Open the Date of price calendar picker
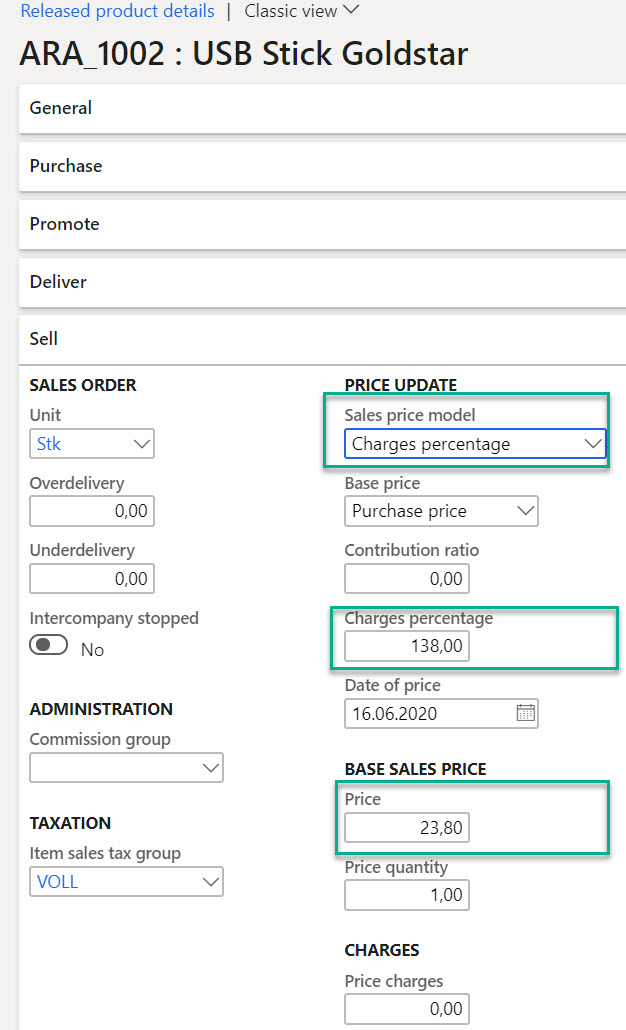Screen dimensions: 626x1030 pos(526,713)
